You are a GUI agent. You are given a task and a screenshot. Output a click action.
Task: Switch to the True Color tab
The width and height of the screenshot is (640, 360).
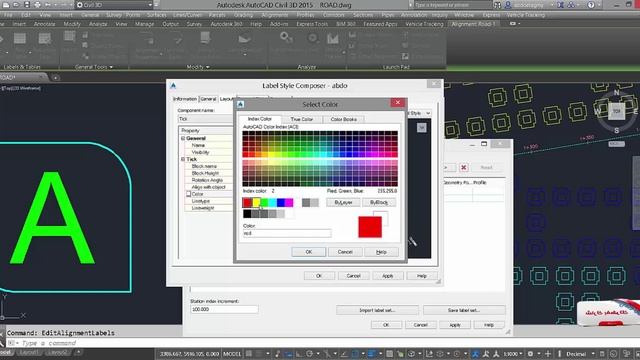coord(302,119)
